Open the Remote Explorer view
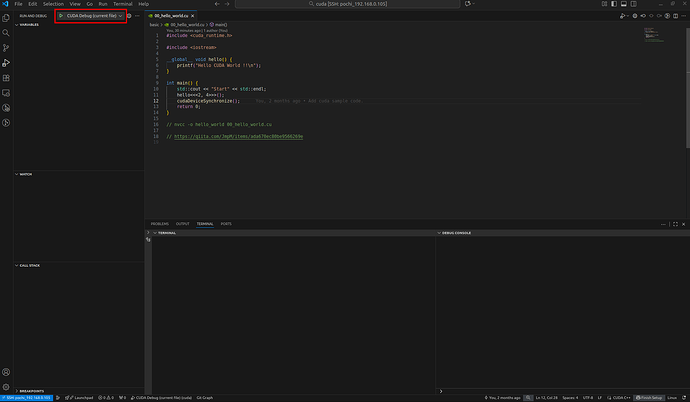The height and width of the screenshot is (402, 690). [x=6, y=93]
